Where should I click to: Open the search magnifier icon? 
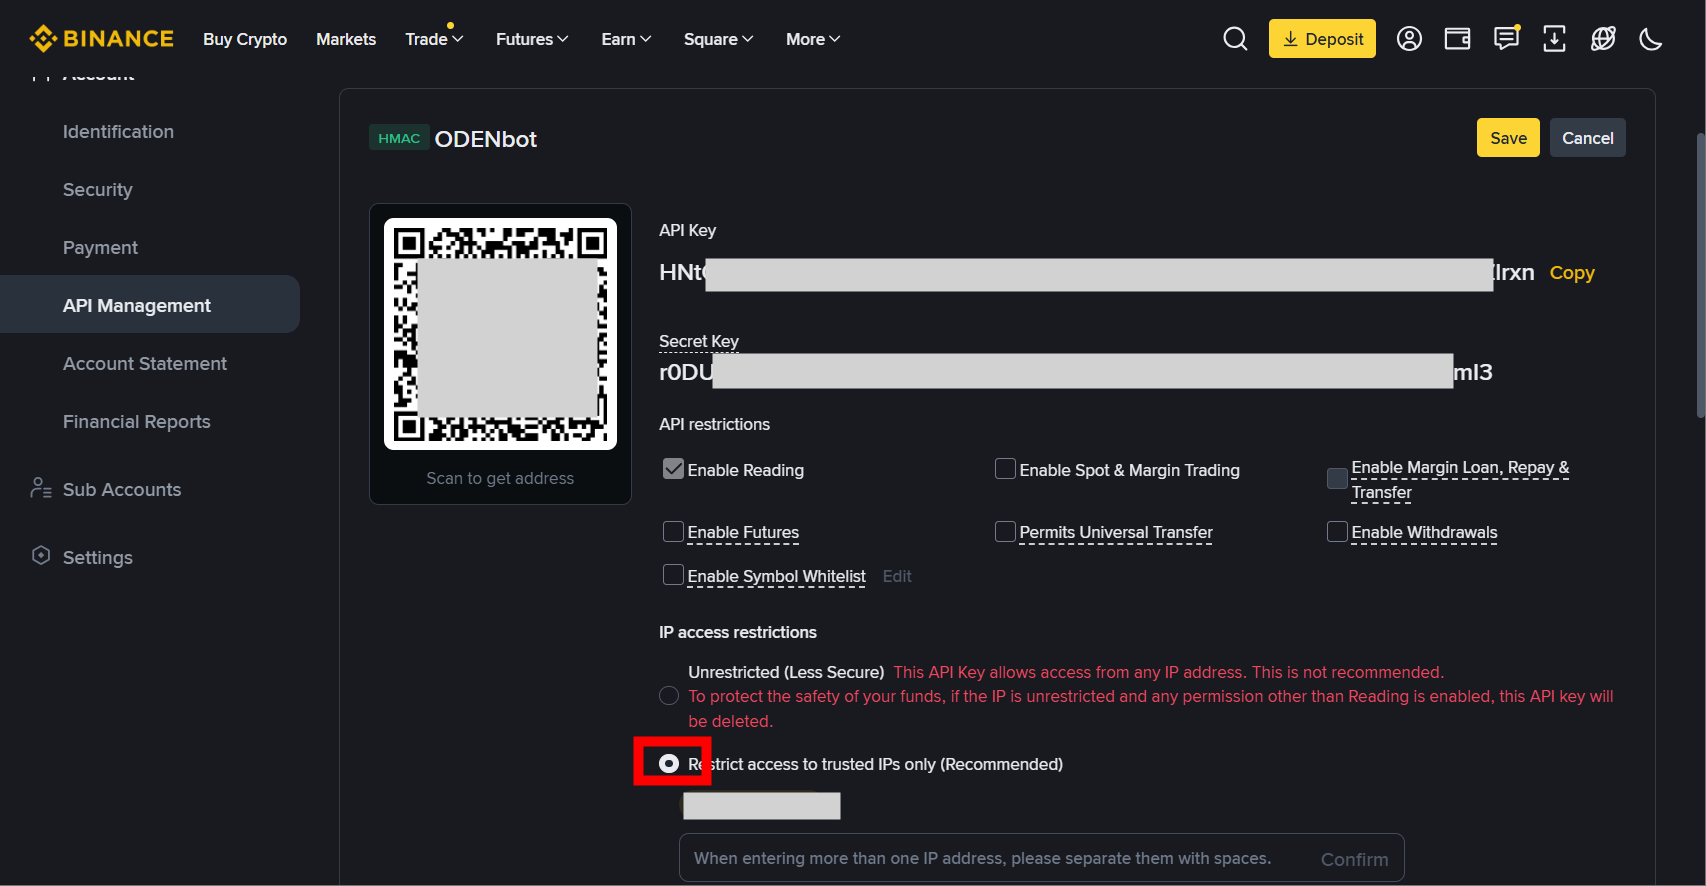(x=1235, y=39)
